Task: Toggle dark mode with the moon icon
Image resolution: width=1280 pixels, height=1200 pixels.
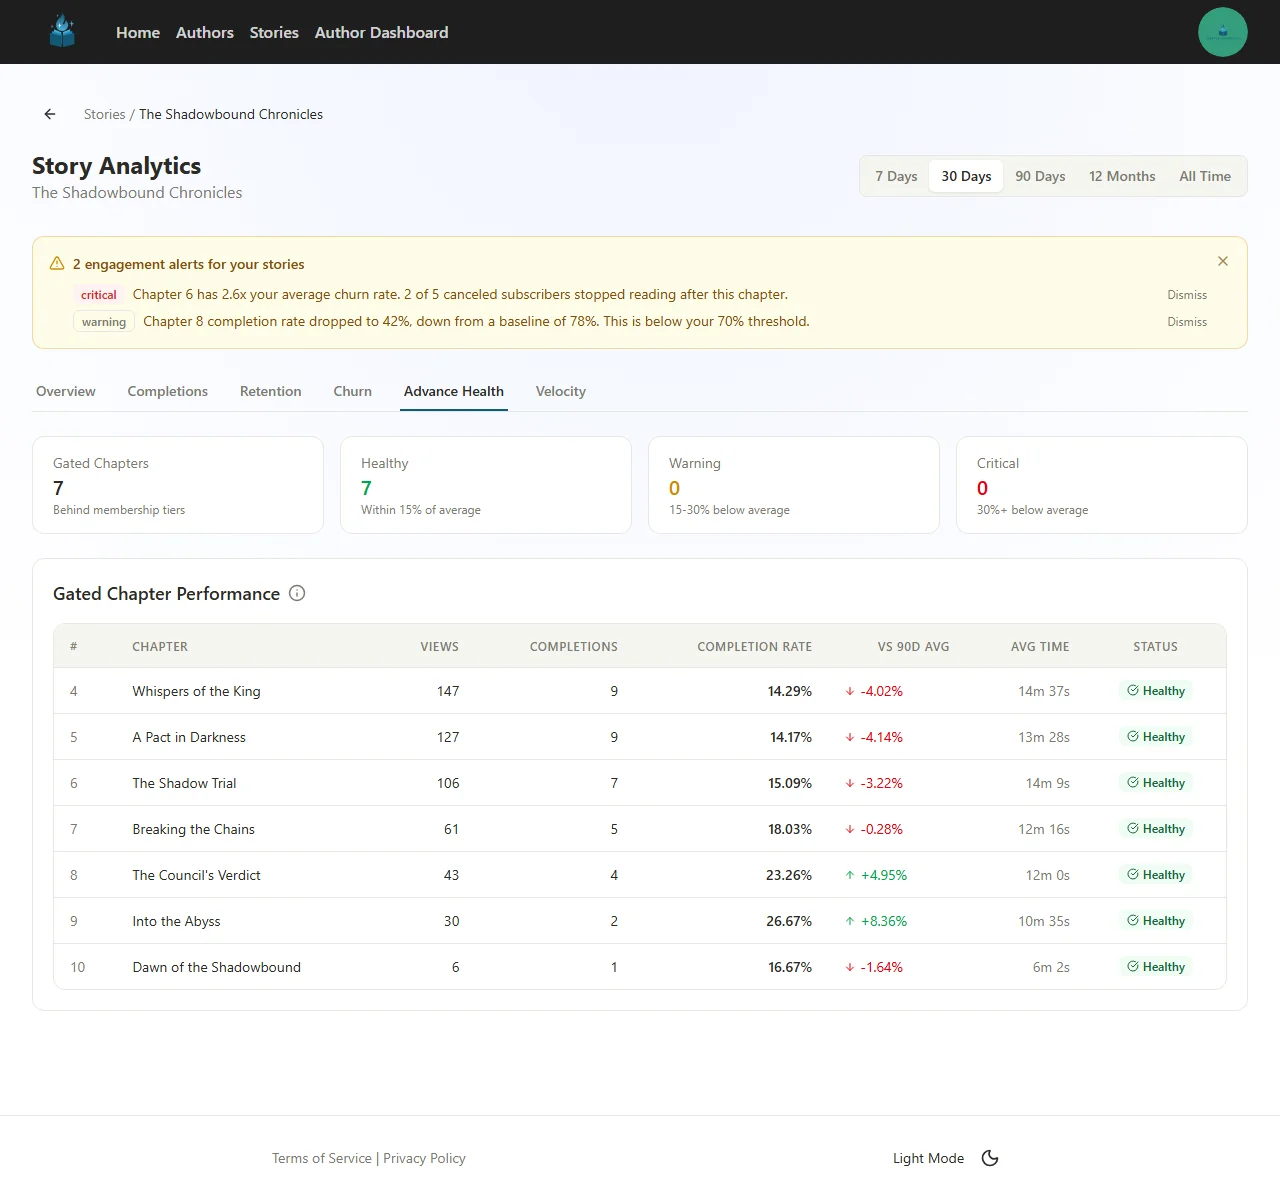Action: [x=990, y=1157]
